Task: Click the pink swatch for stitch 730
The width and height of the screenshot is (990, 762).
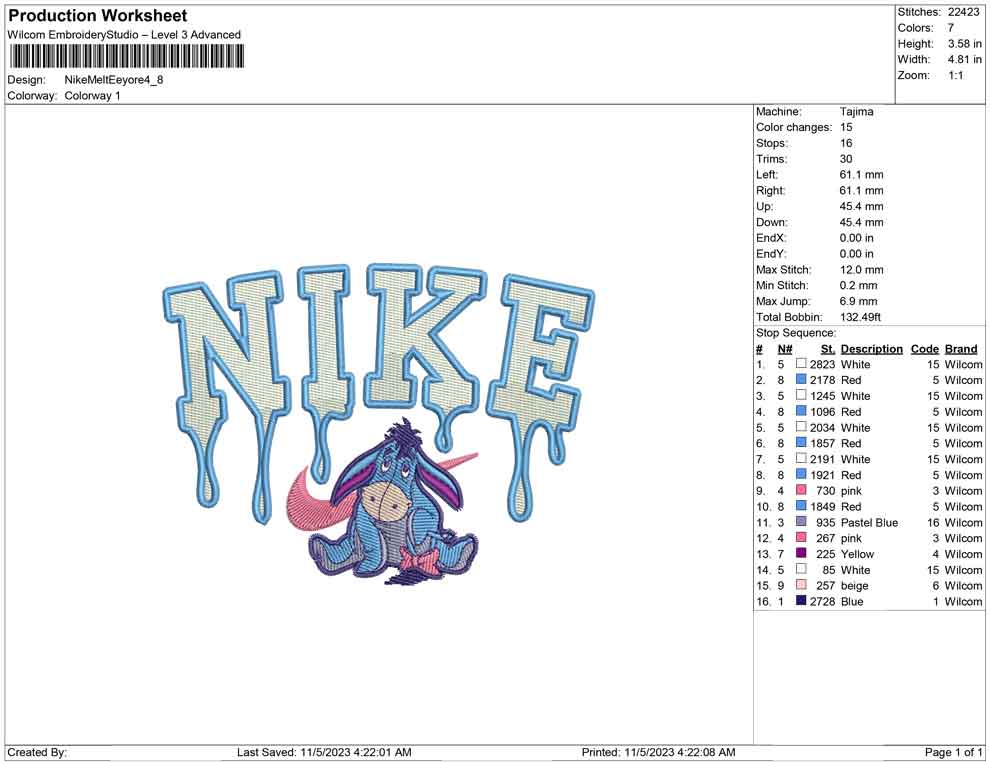Action: (x=801, y=490)
